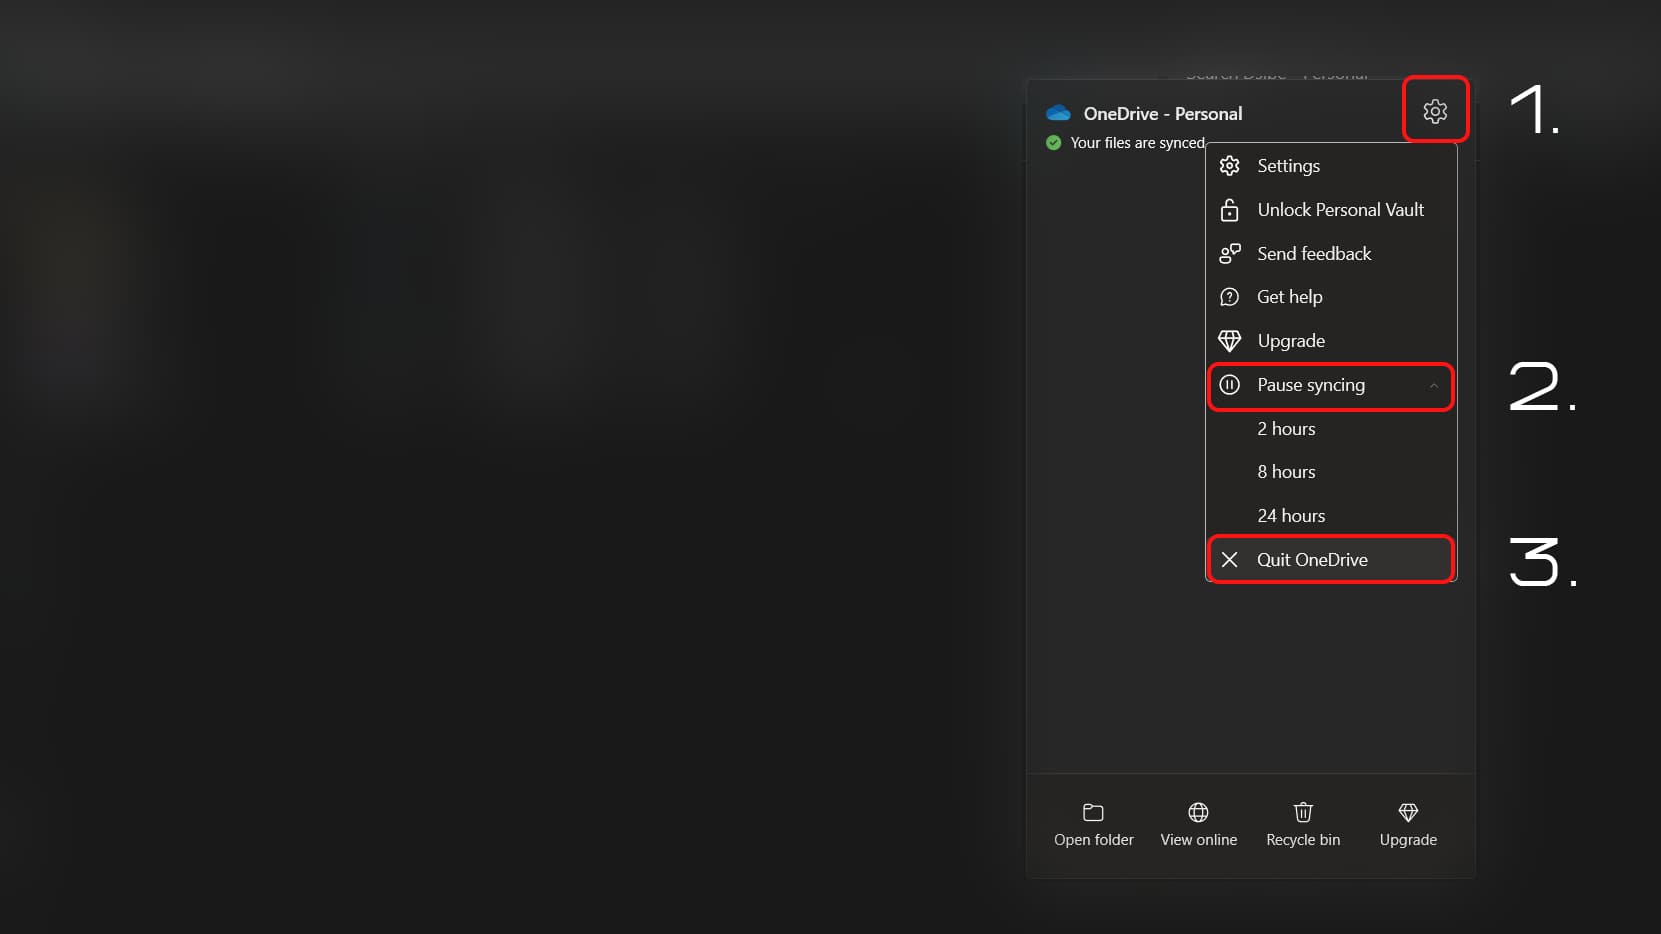Click the "Your files are synced" status text
Viewport: 1661px width, 934px height.
(1138, 143)
